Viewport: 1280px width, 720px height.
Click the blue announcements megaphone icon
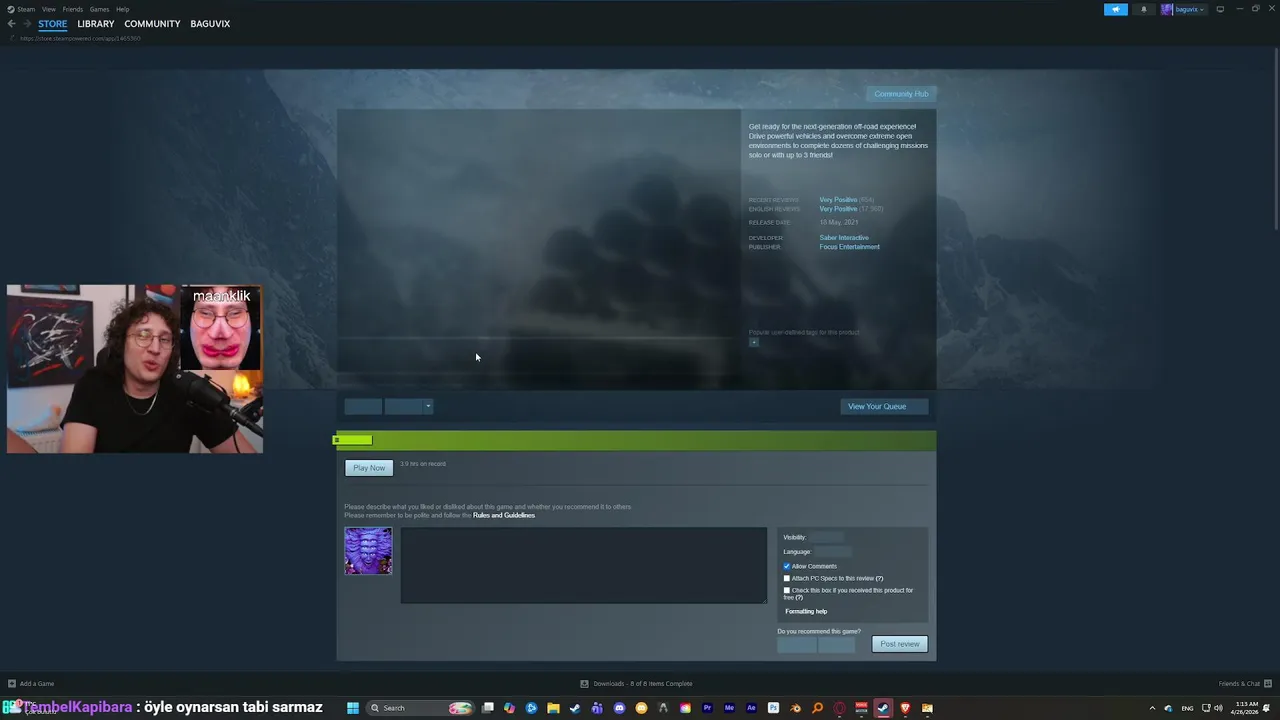(1115, 9)
